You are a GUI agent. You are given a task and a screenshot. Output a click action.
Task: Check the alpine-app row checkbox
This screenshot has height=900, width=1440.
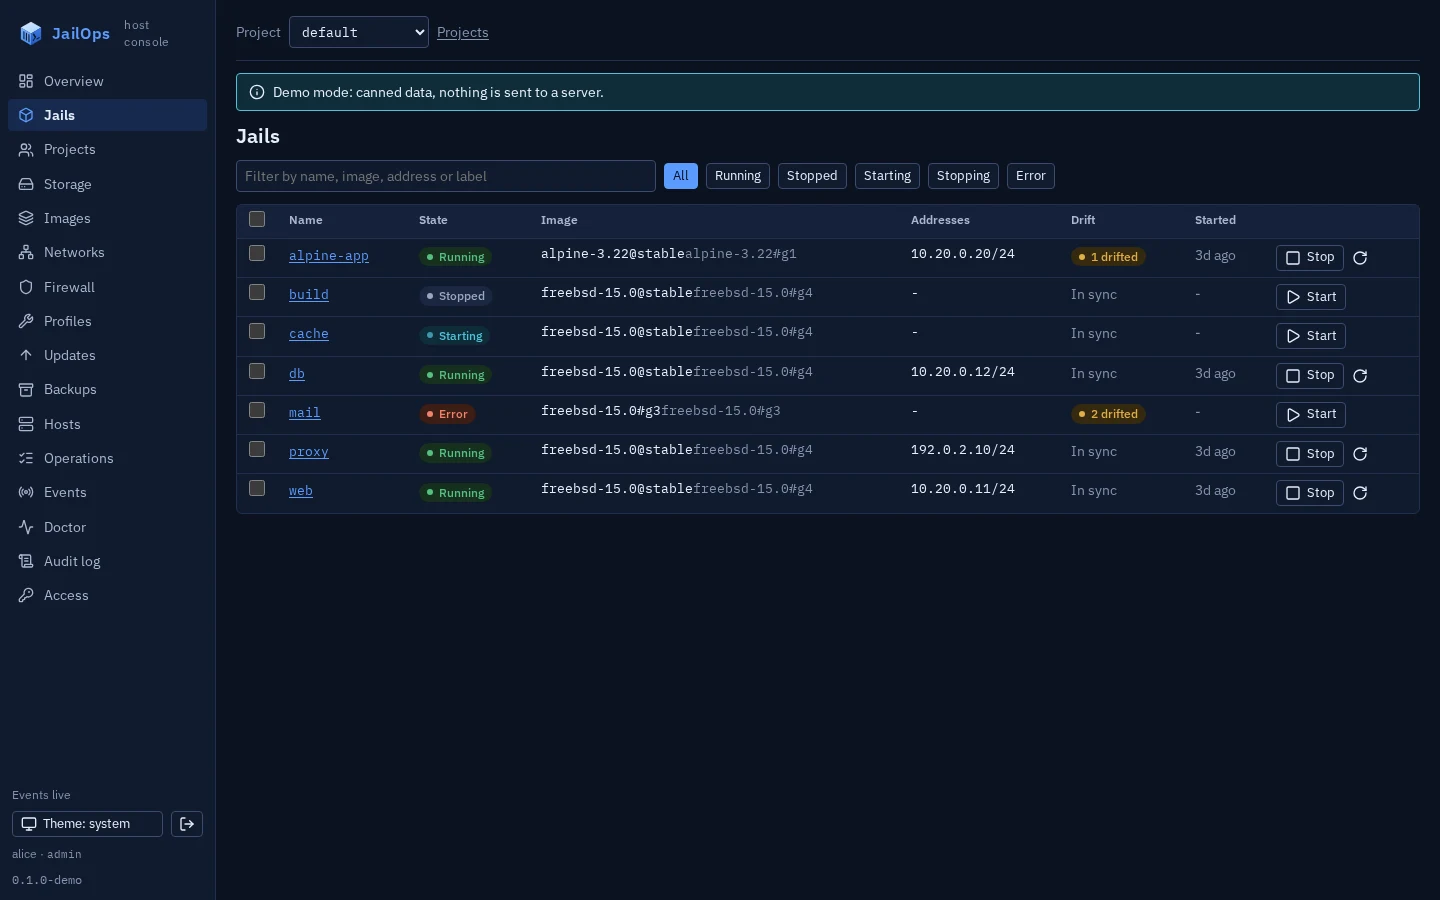point(257,253)
